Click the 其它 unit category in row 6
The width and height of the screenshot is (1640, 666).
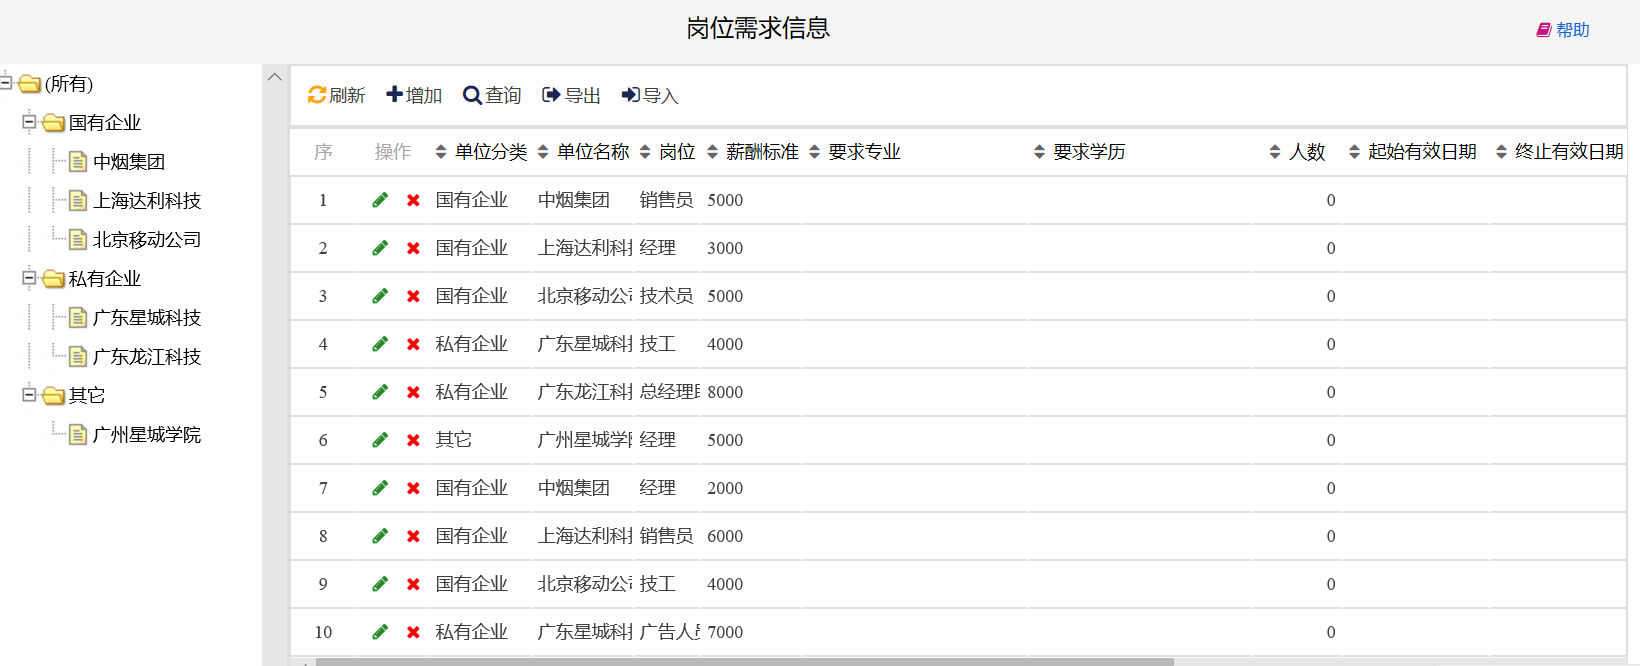(x=454, y=440)
